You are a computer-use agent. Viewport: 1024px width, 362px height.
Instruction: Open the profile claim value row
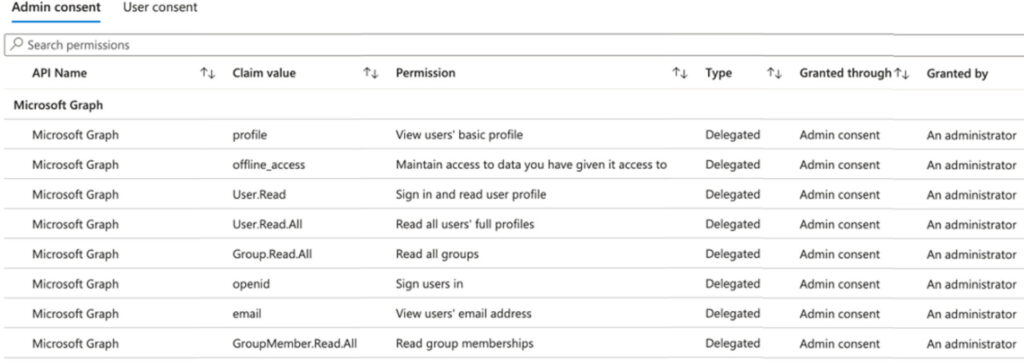(x=512, y=135)
